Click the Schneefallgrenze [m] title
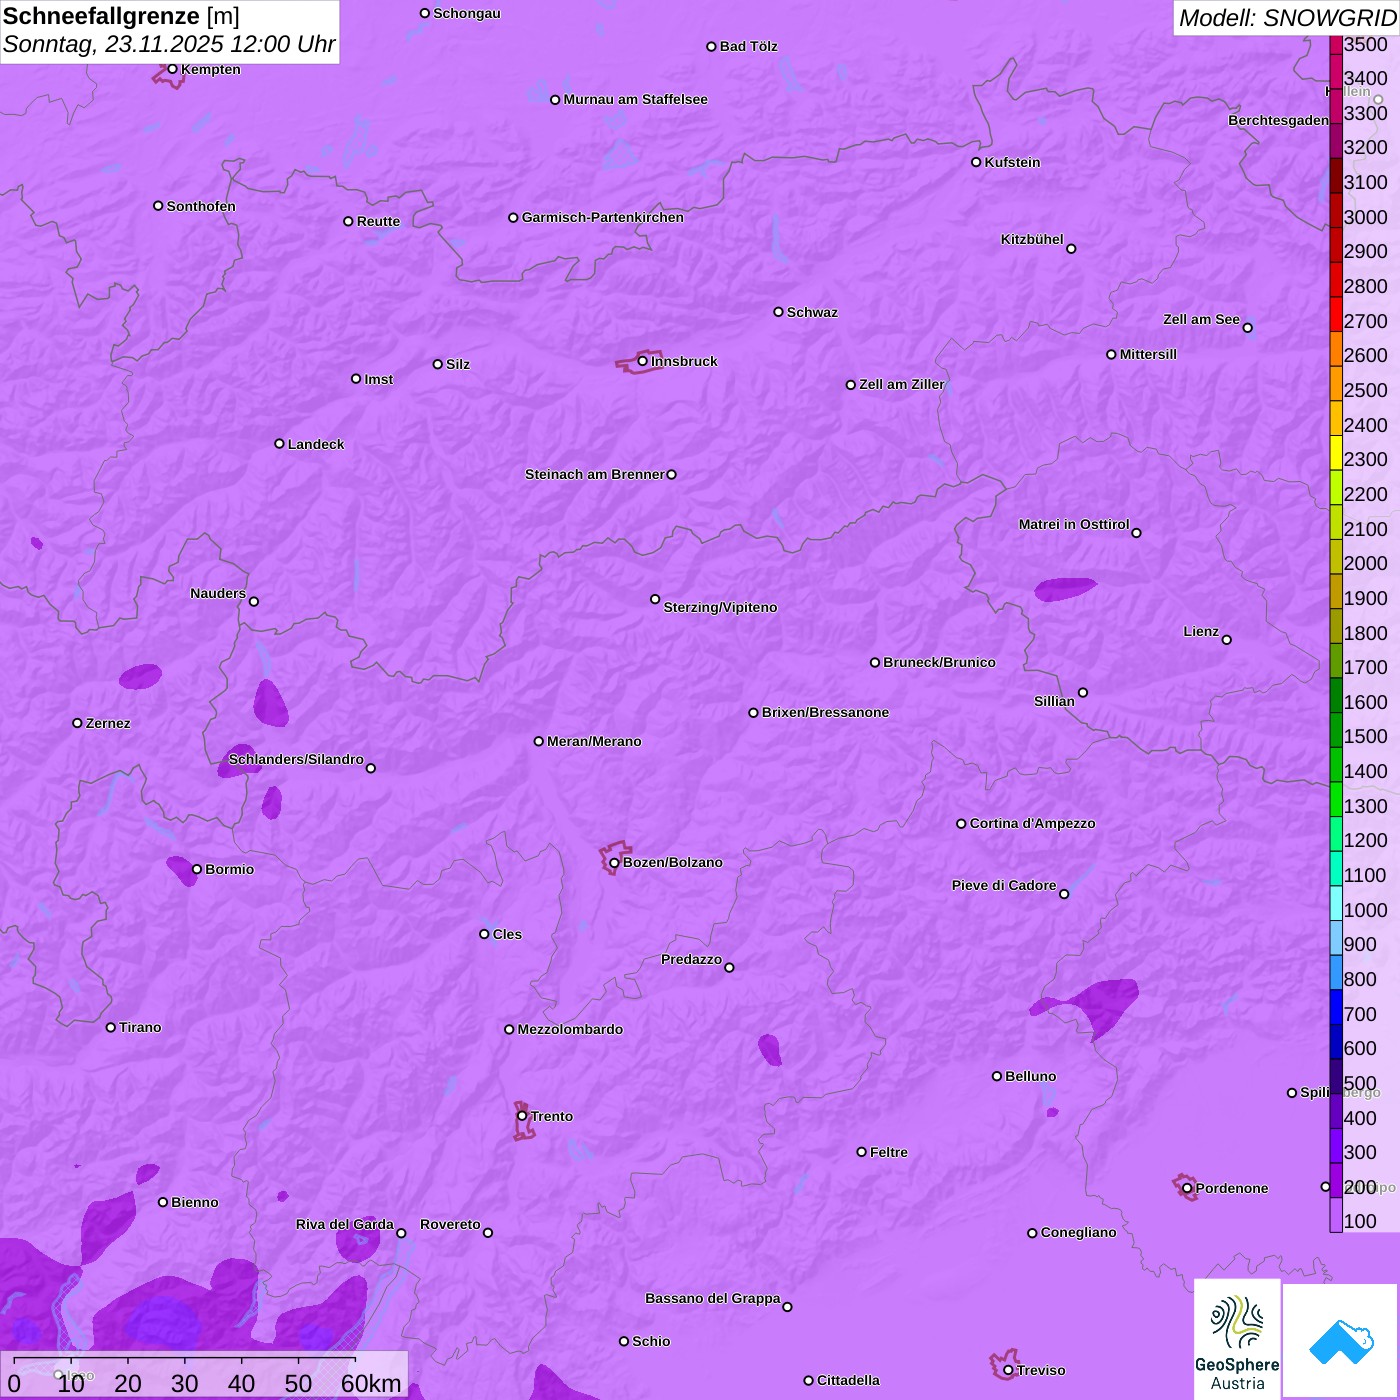Image resolution: width=1400 pixels, height=1400 pixels. (121, 17)
